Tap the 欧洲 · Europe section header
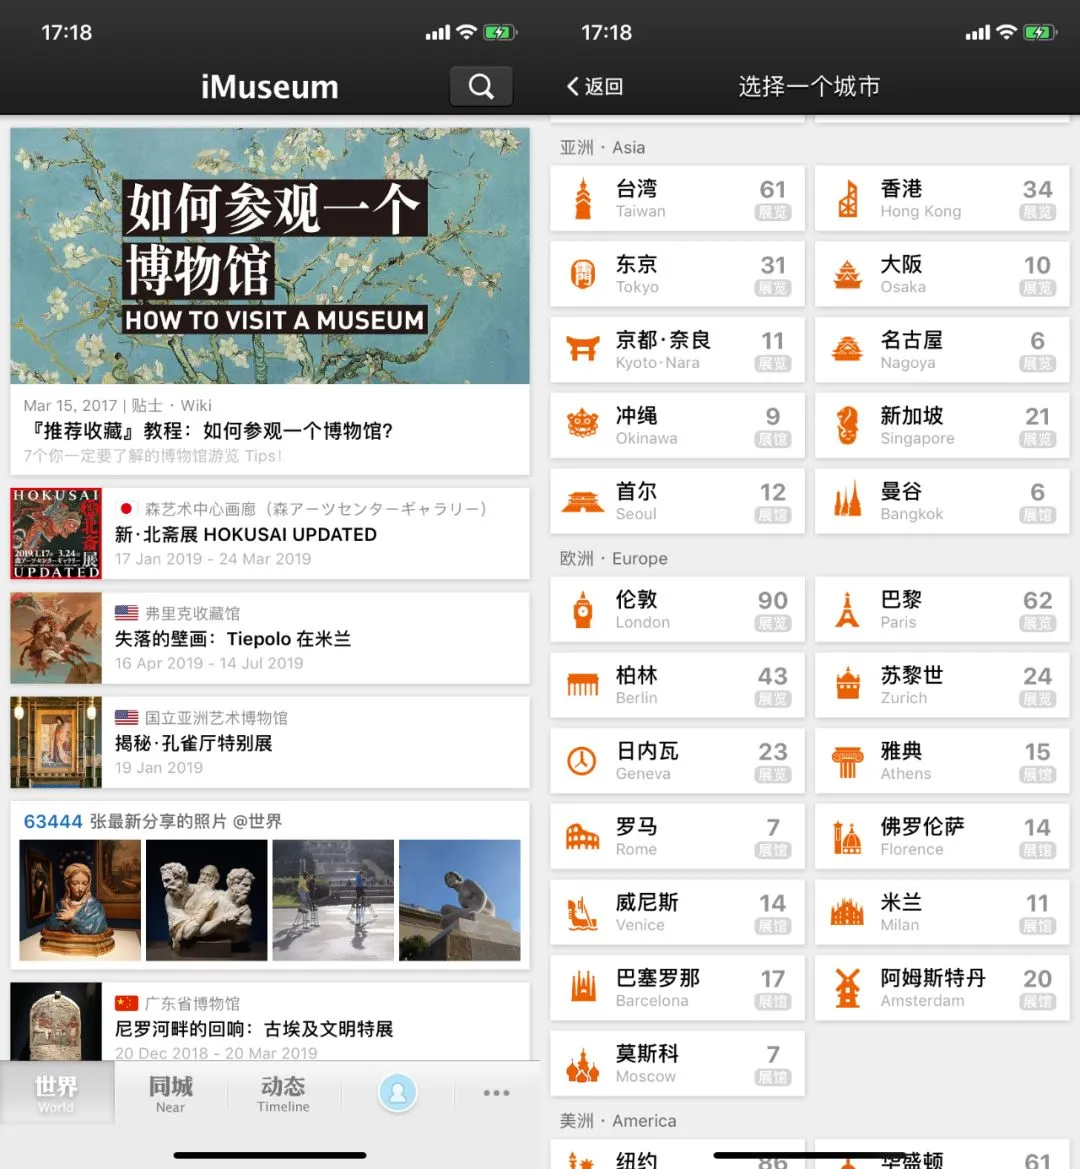 coord(613,558)
